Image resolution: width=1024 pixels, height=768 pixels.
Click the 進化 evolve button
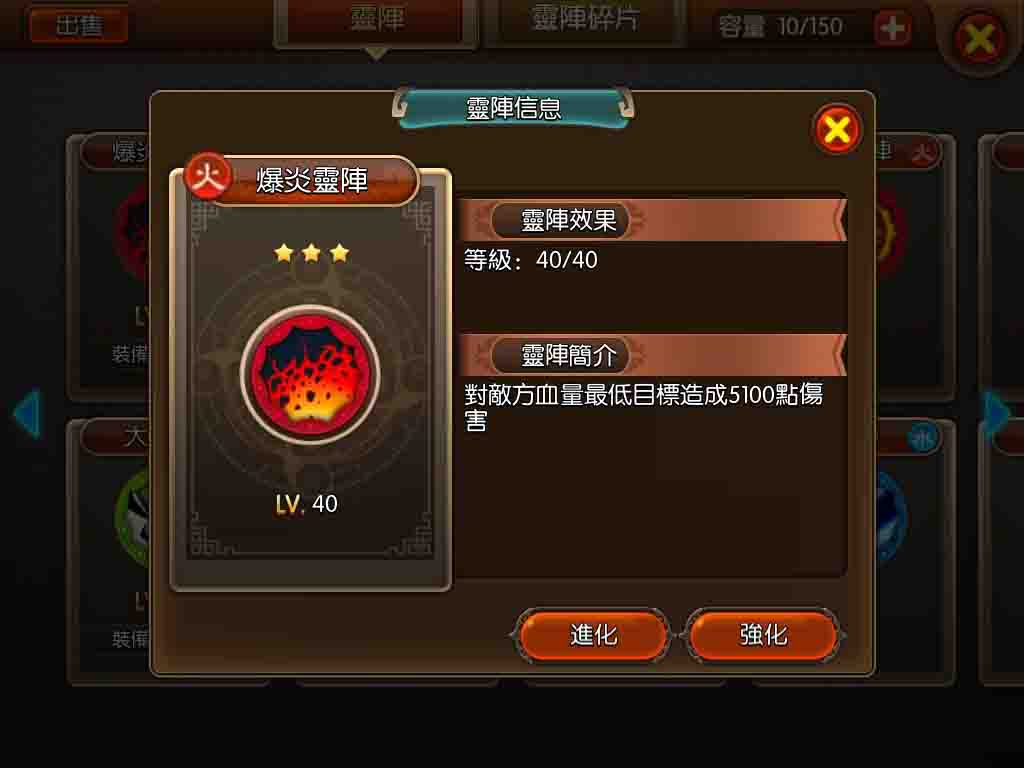click(x=592, y=635)
